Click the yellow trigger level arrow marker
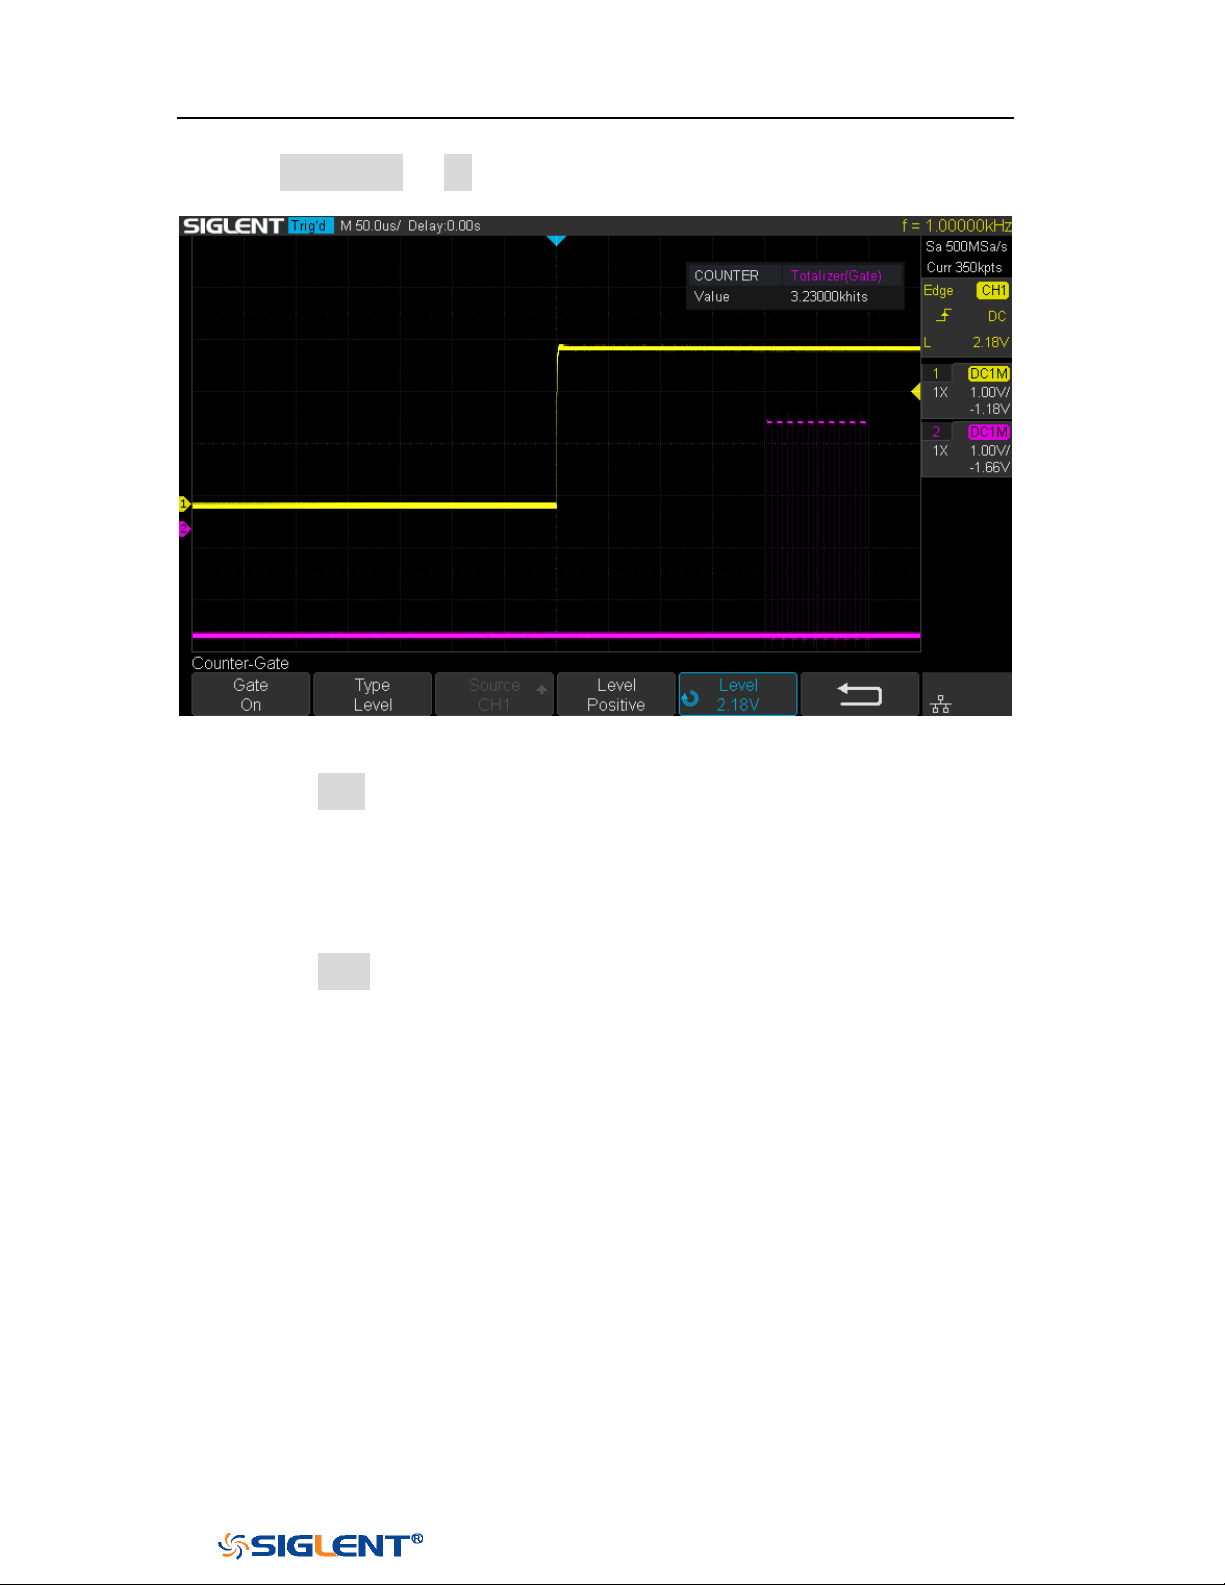1225x1585 pixels. tap(915, 392)
